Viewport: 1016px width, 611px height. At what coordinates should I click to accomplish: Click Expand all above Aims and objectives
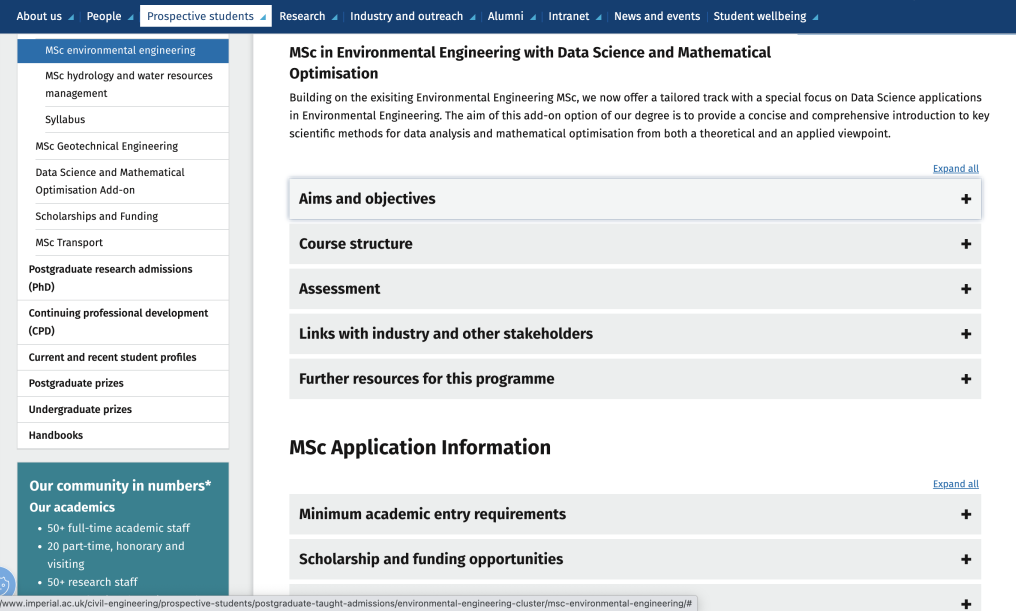pyautogui.click(x=956, y=168)
